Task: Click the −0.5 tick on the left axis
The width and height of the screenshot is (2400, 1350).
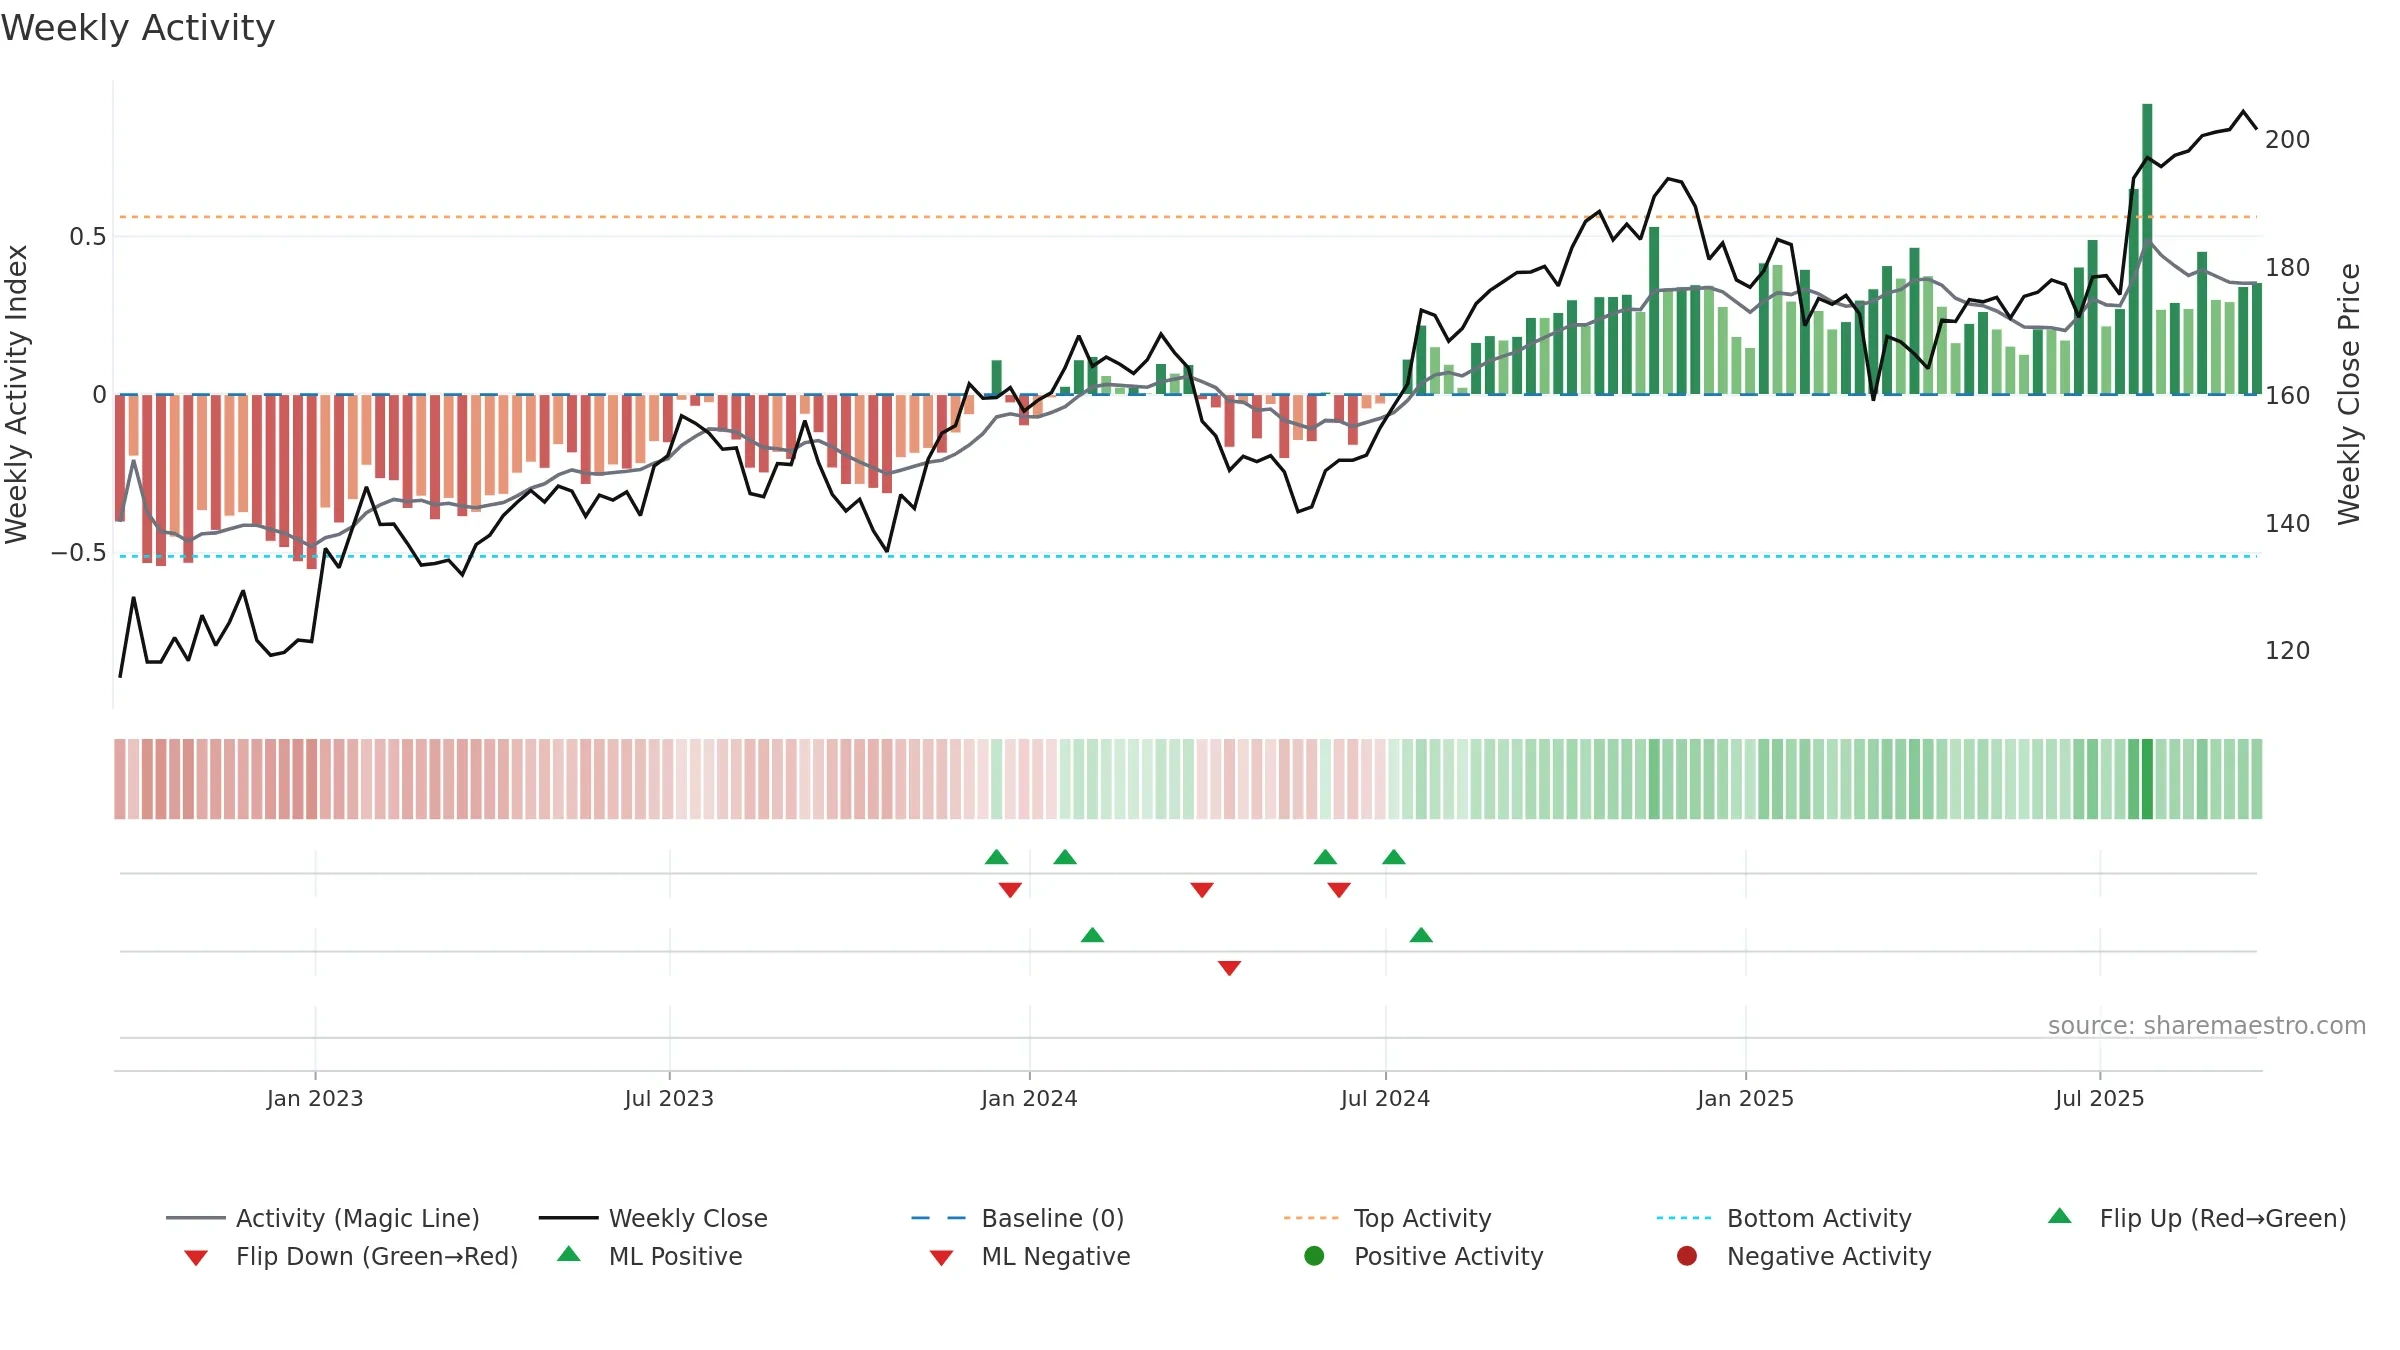Action: 79,553
